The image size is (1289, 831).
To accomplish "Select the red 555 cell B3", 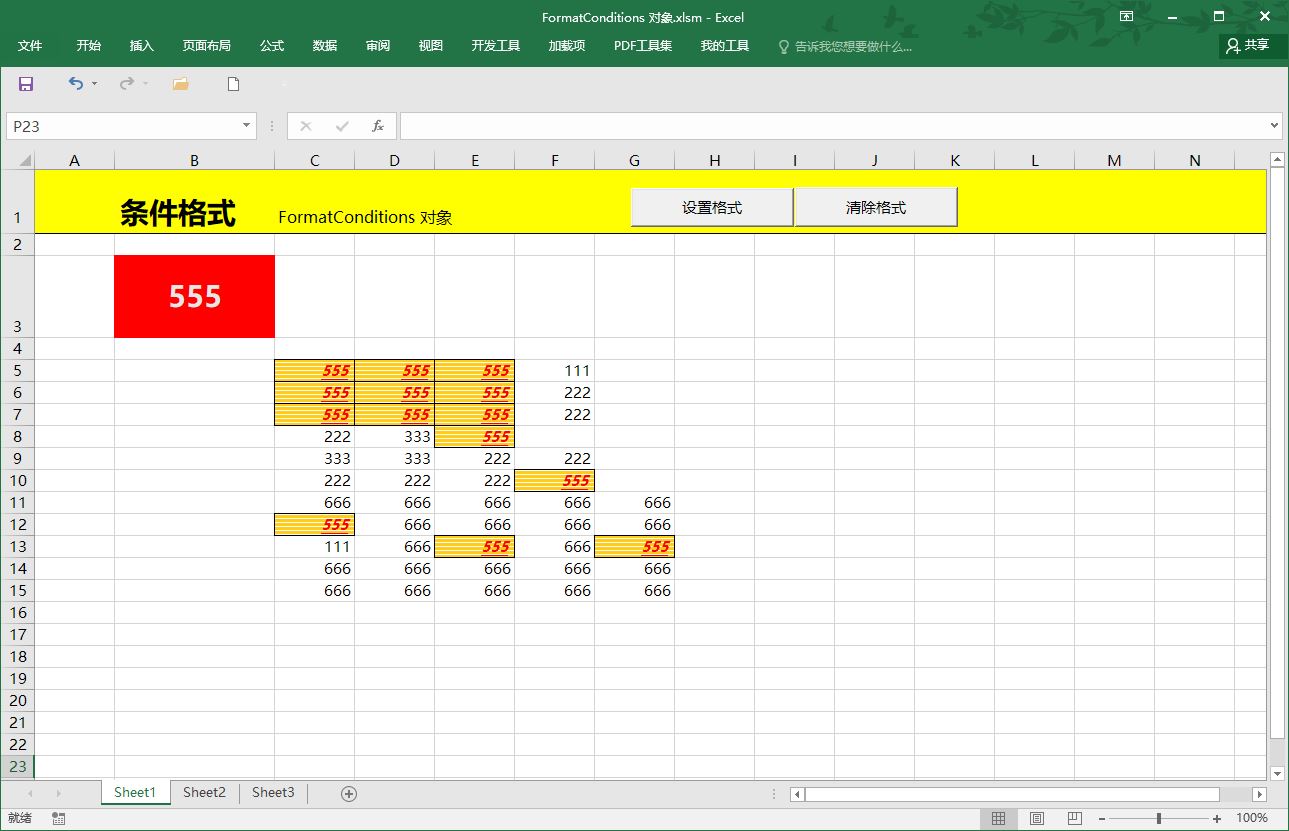I will click(x=195, y=296).
